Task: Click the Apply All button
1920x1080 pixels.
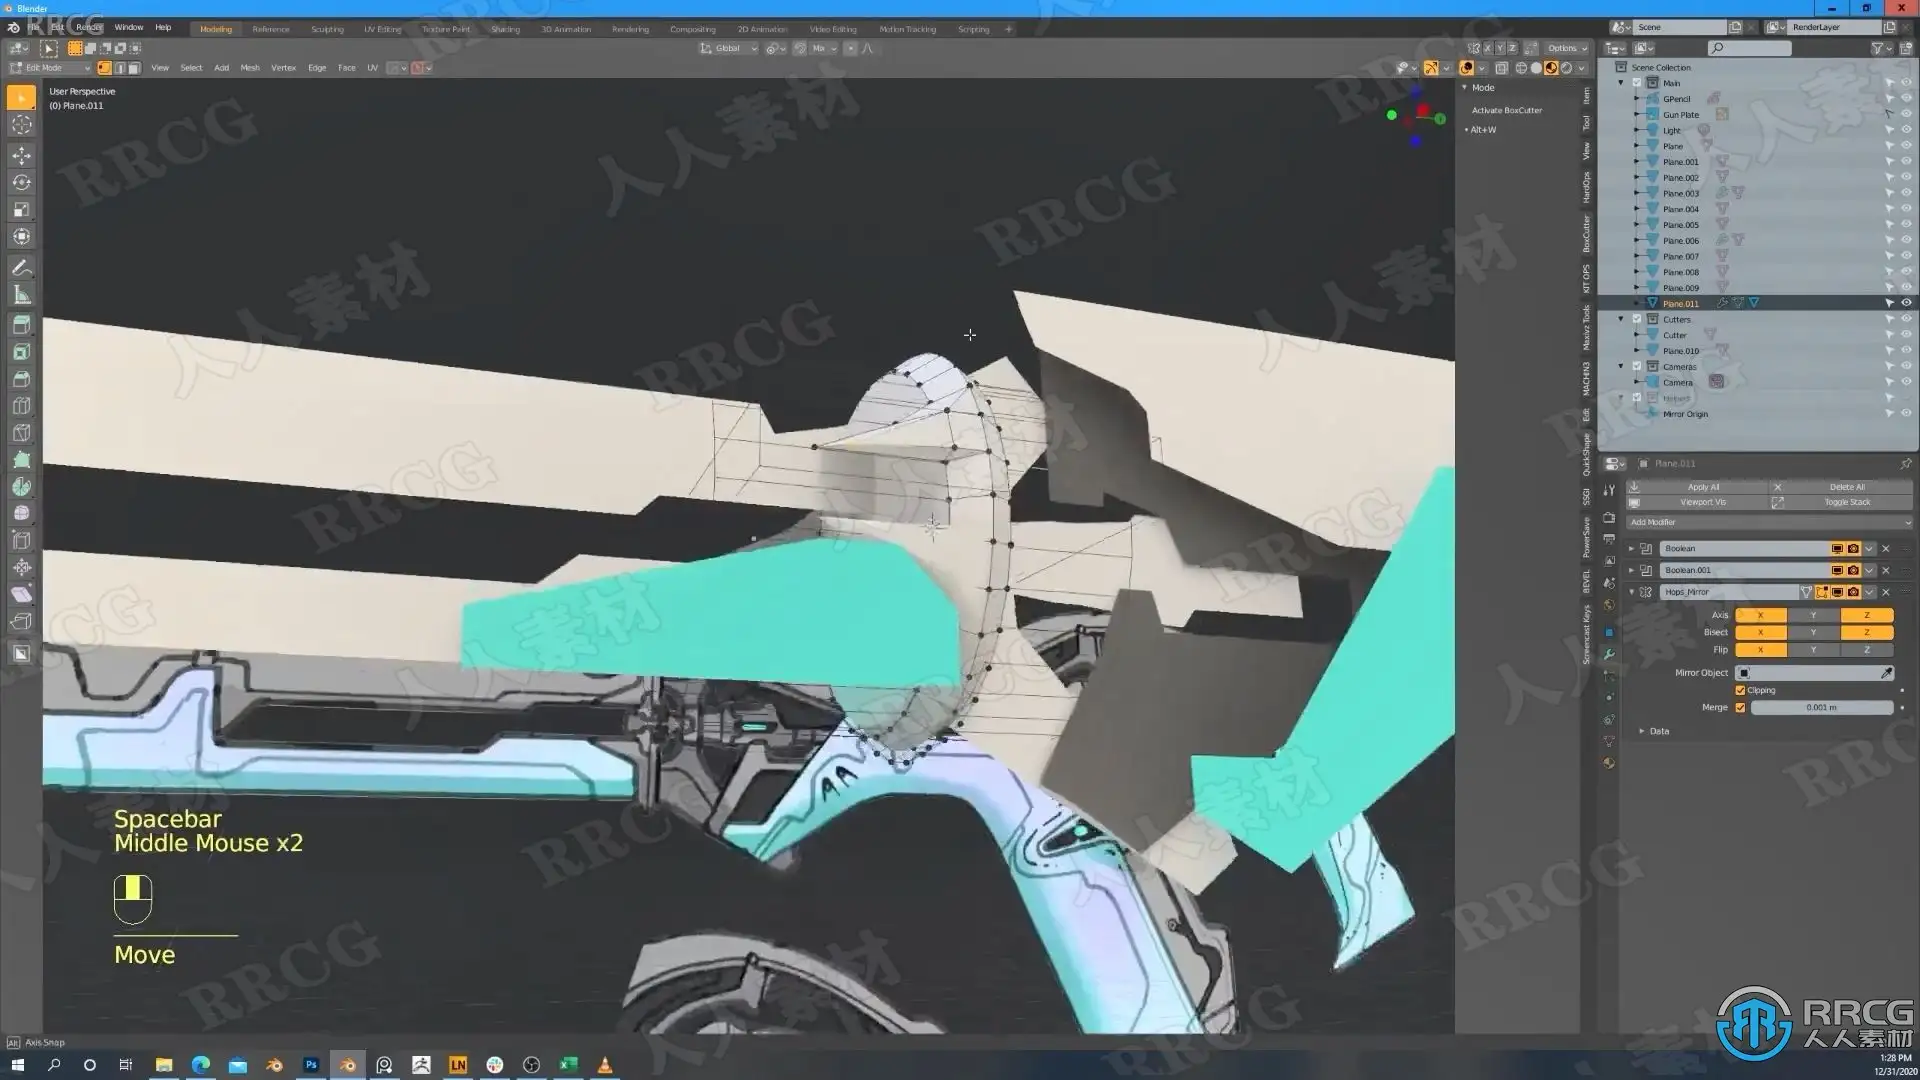Action: pyautogui.click(x=1703, y=487)
